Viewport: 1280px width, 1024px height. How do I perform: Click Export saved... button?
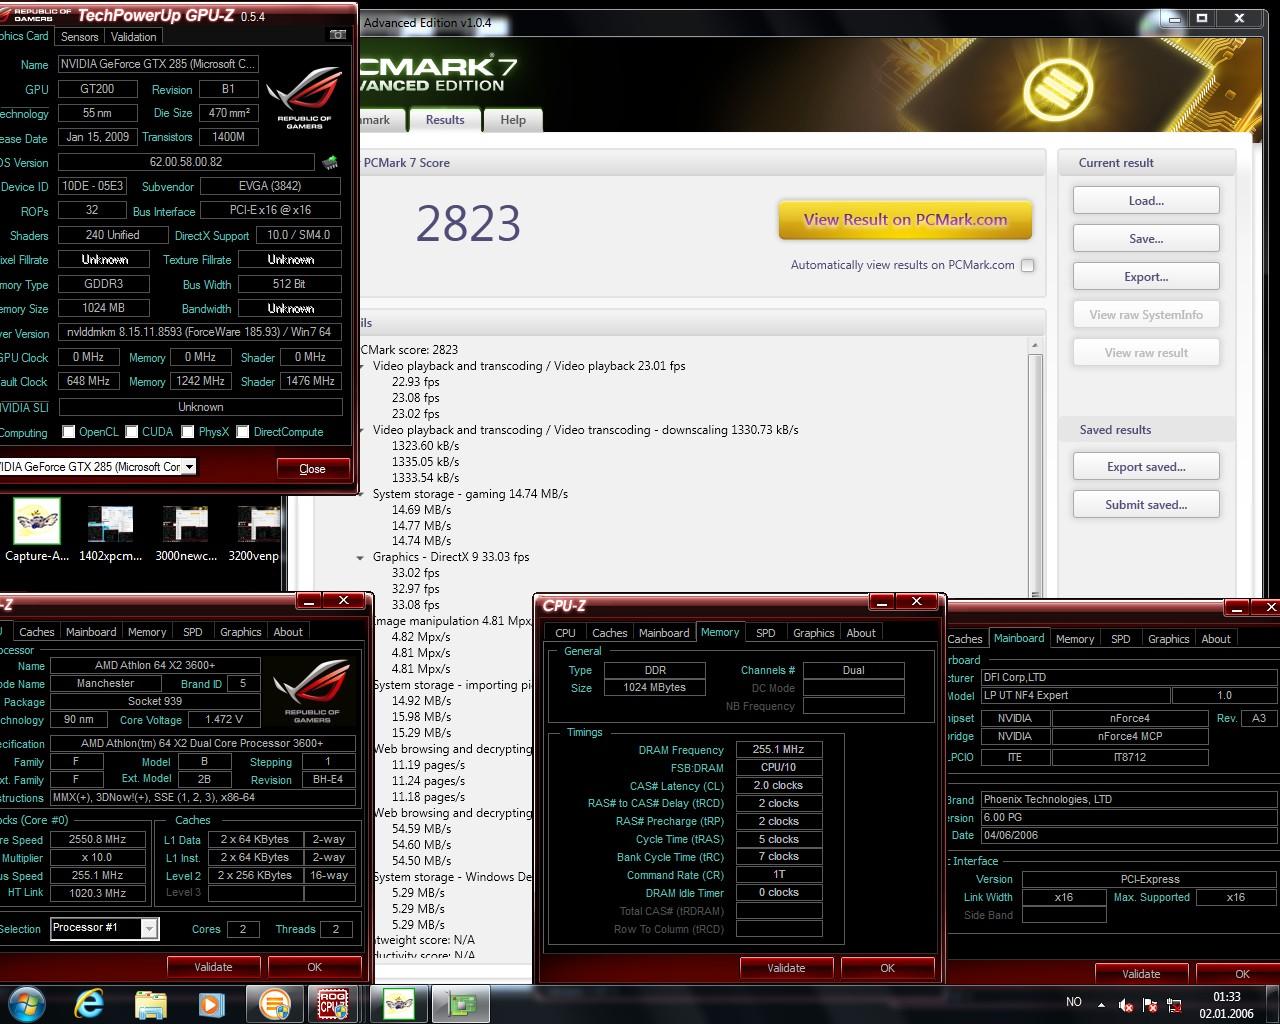1146,467
